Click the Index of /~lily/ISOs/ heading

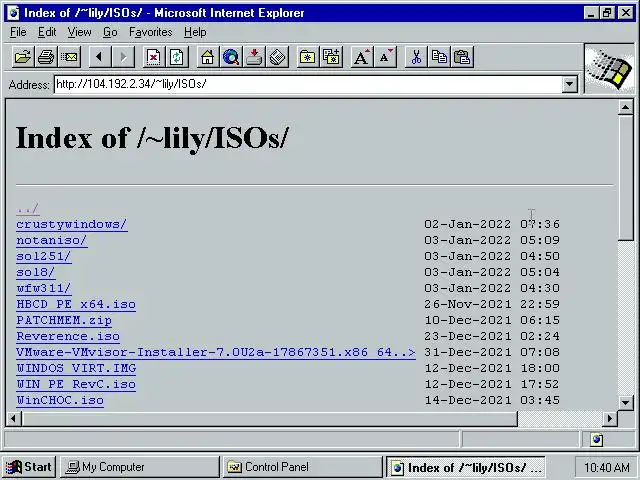152,138
